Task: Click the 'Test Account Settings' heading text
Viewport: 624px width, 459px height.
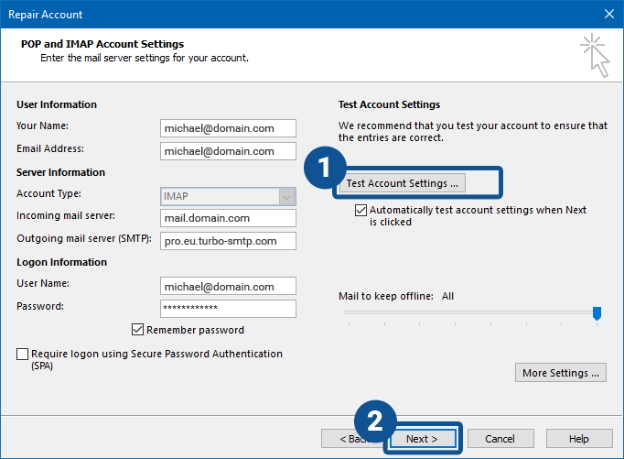Action: [x=389, y=104]
